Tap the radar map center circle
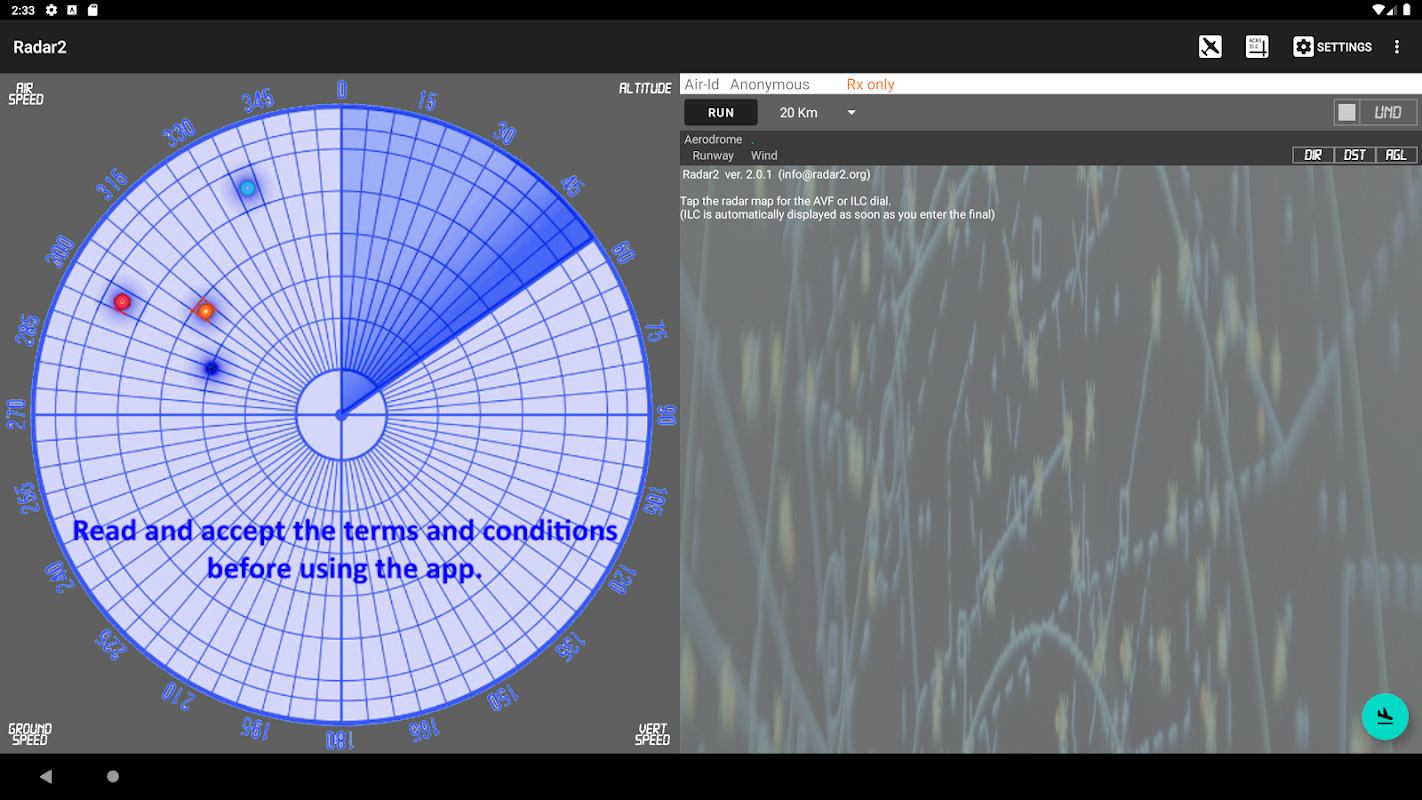The image size is (1422, 800). (341, 414)
